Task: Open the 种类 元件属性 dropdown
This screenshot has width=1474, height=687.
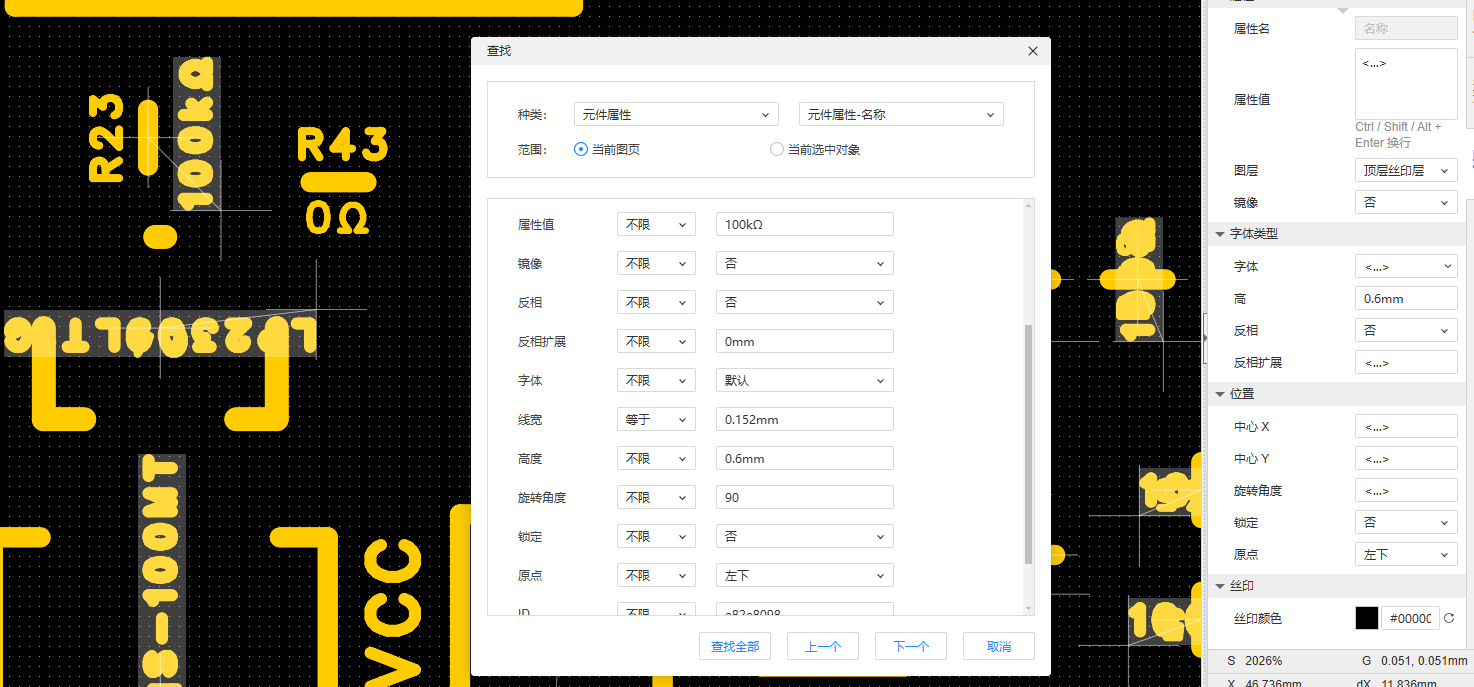Action: click(676, 115)
